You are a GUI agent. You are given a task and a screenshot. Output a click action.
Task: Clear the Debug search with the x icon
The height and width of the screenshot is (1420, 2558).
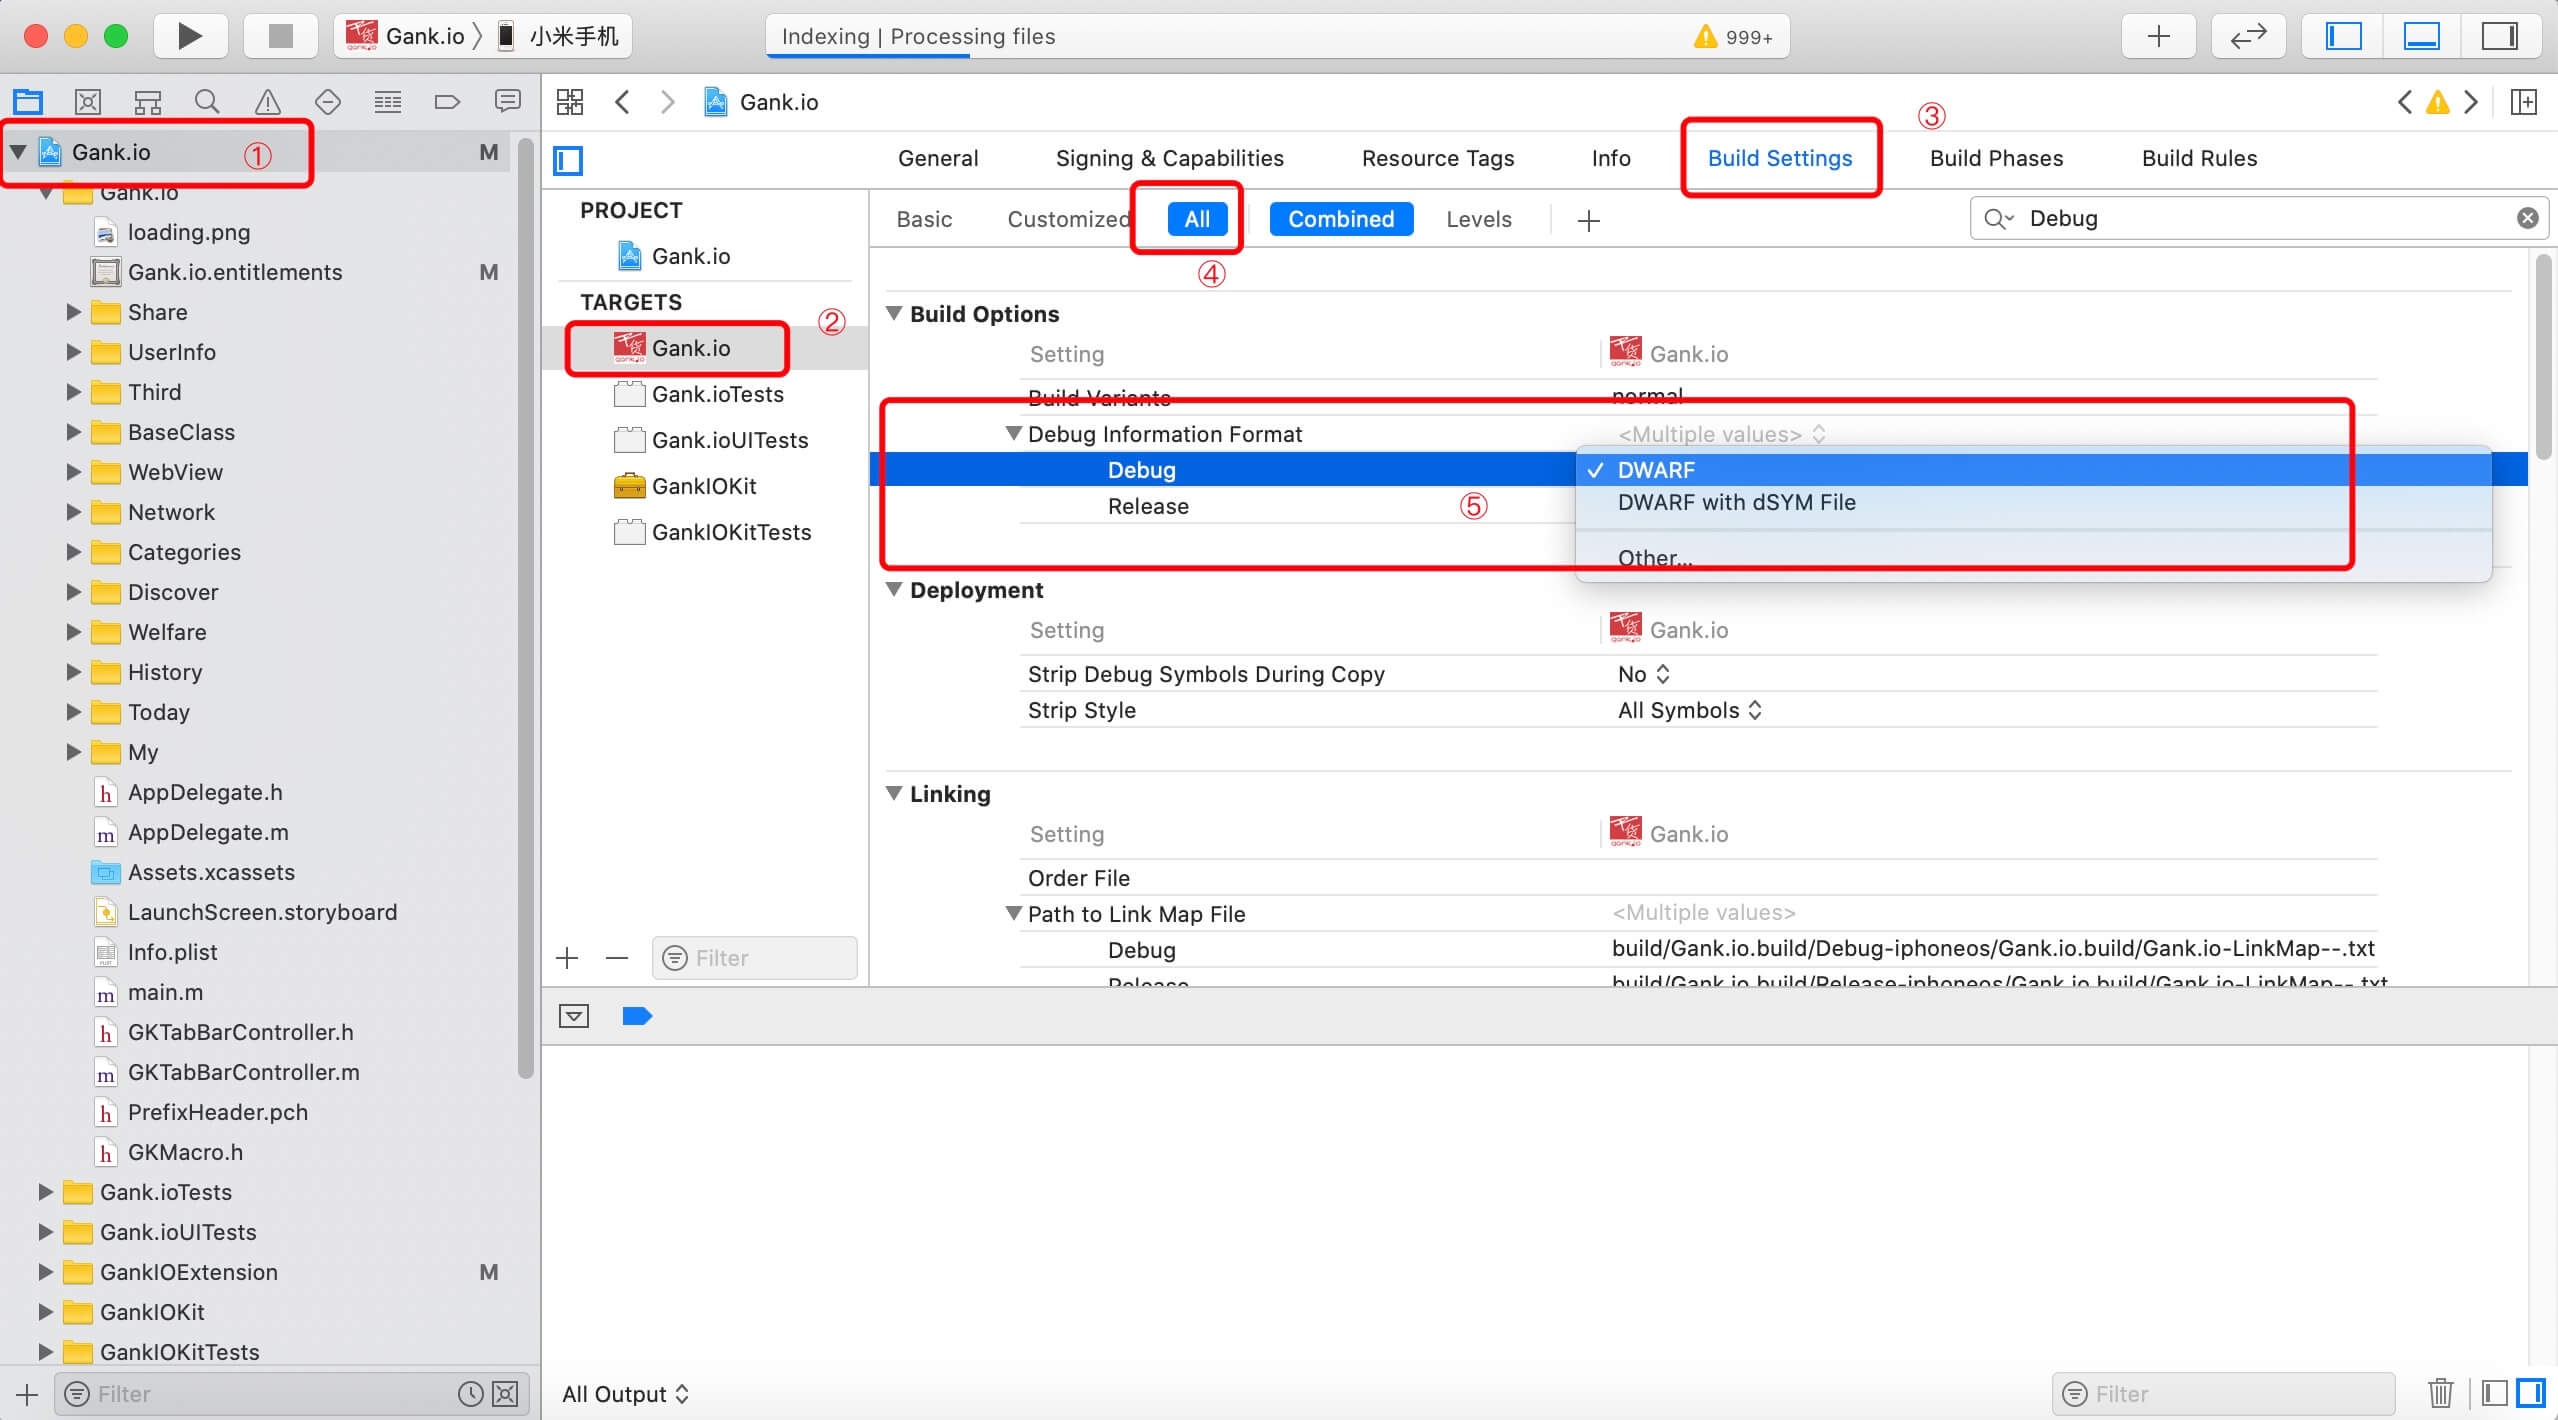(x=2527, y=217)
